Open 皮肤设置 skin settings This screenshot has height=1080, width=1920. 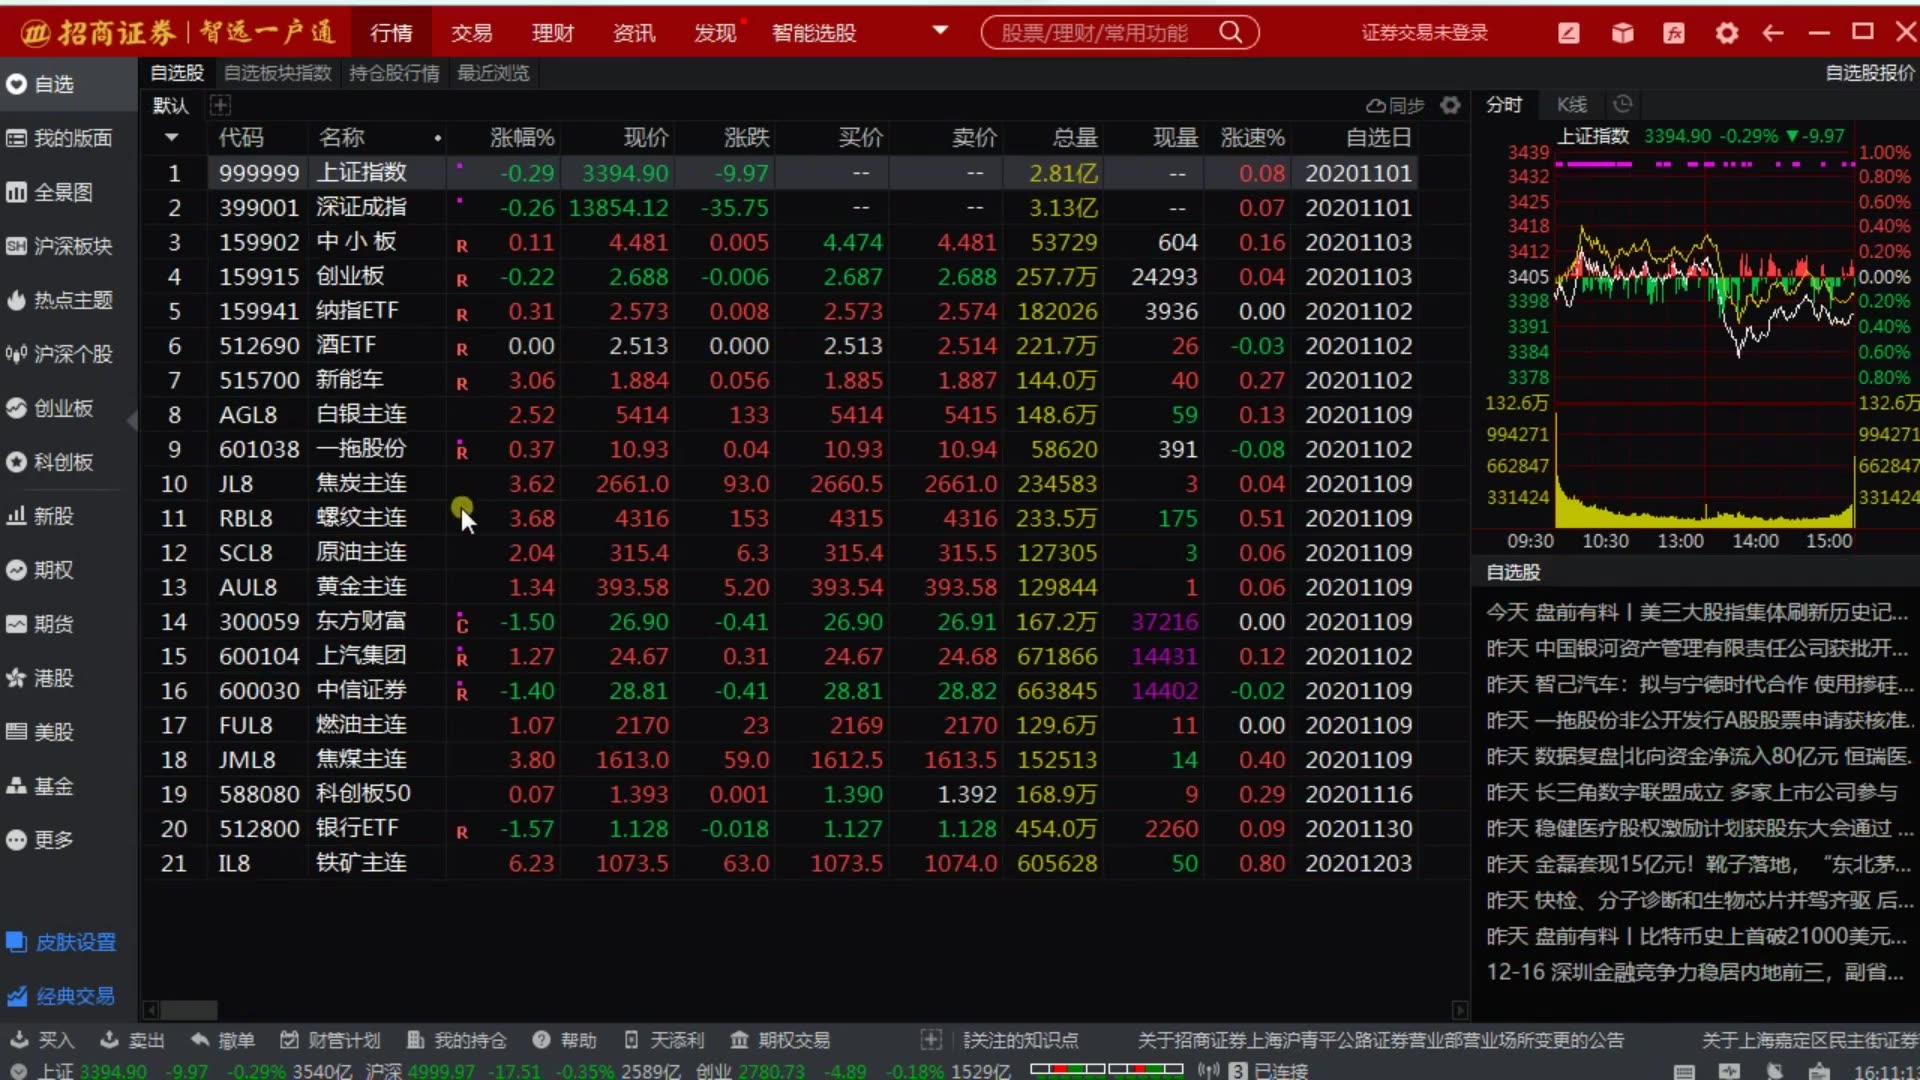coord(61,942)
